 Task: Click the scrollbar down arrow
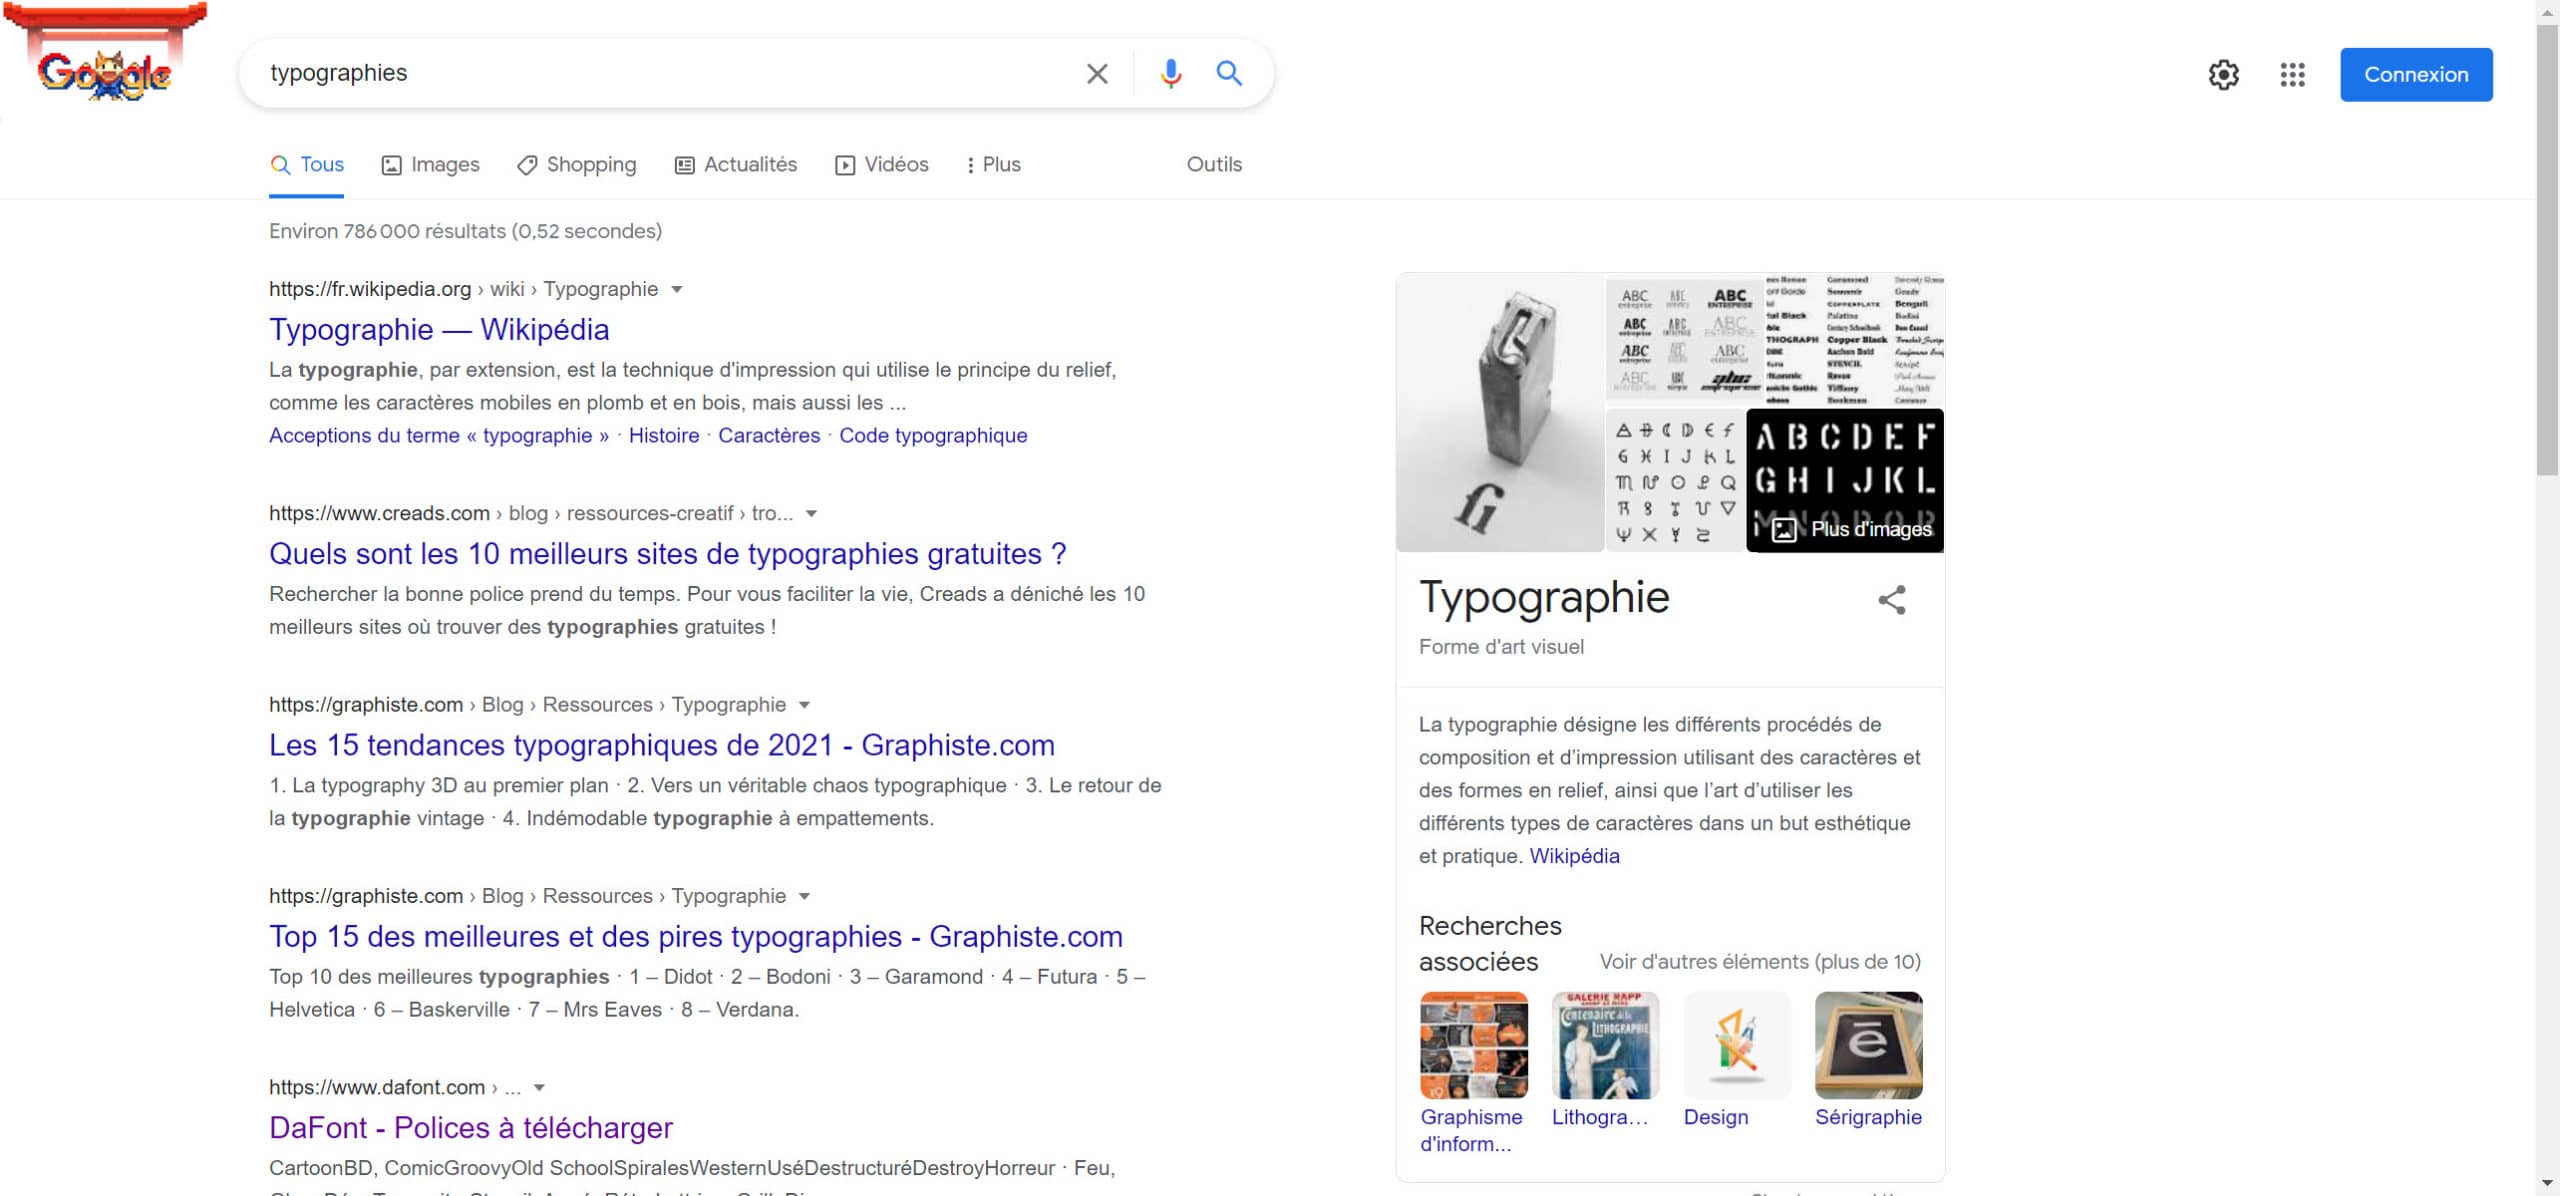pos(2547,1185)
